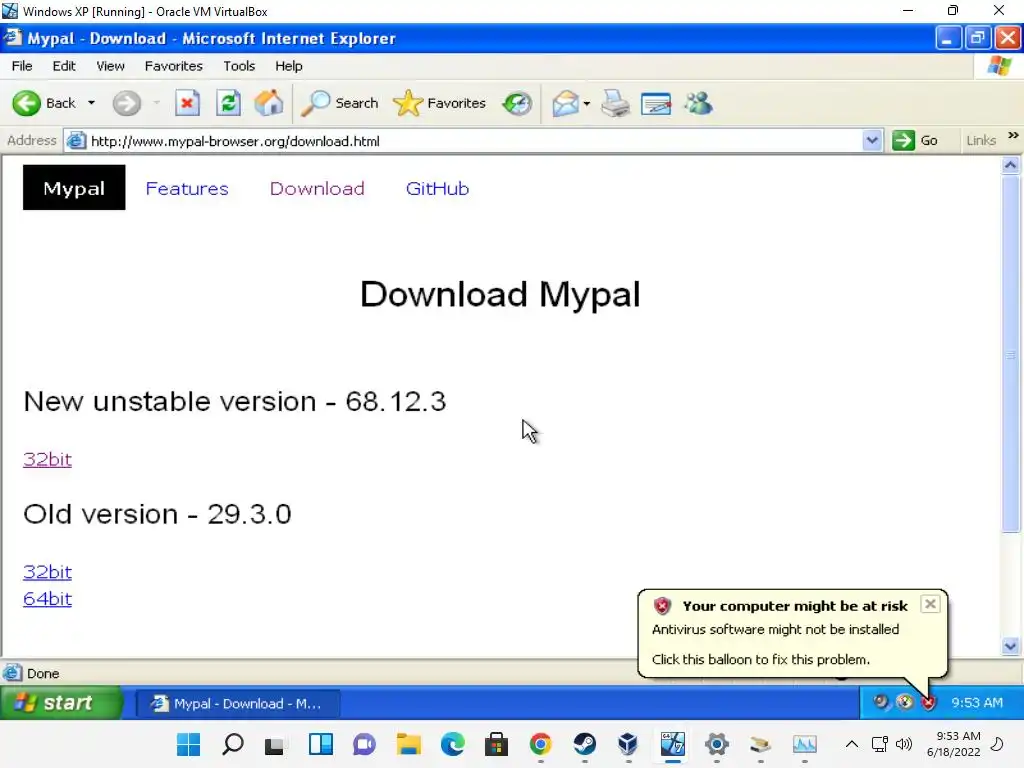
Task: Open the Favorites menu
Action: click(174, 66)
